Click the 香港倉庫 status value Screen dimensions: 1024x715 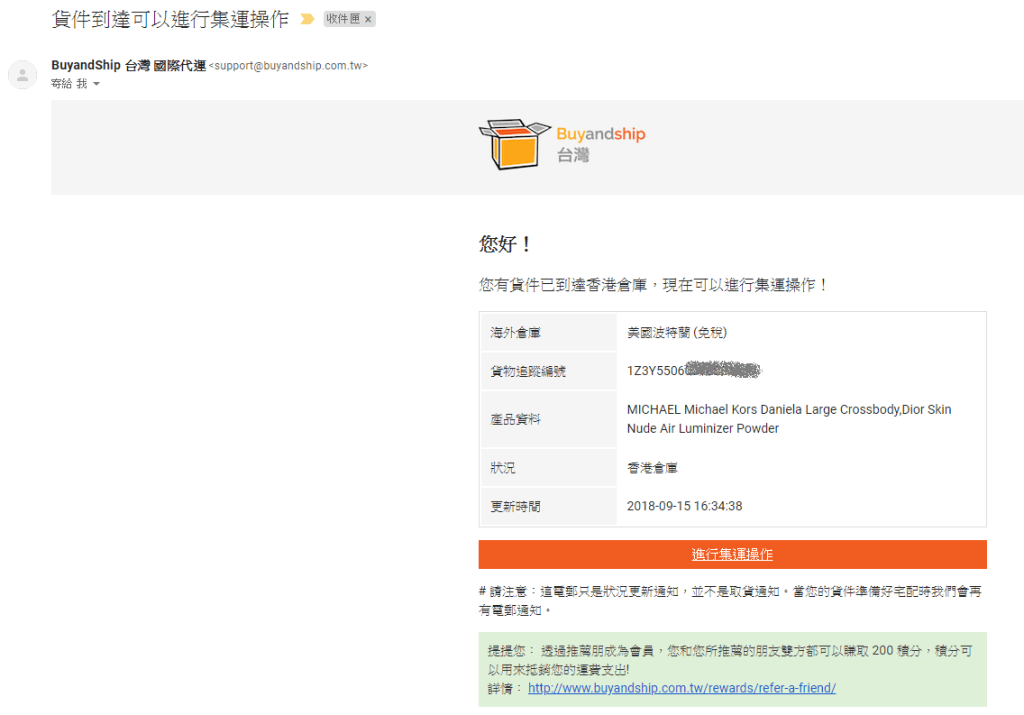tap(652, 468)
